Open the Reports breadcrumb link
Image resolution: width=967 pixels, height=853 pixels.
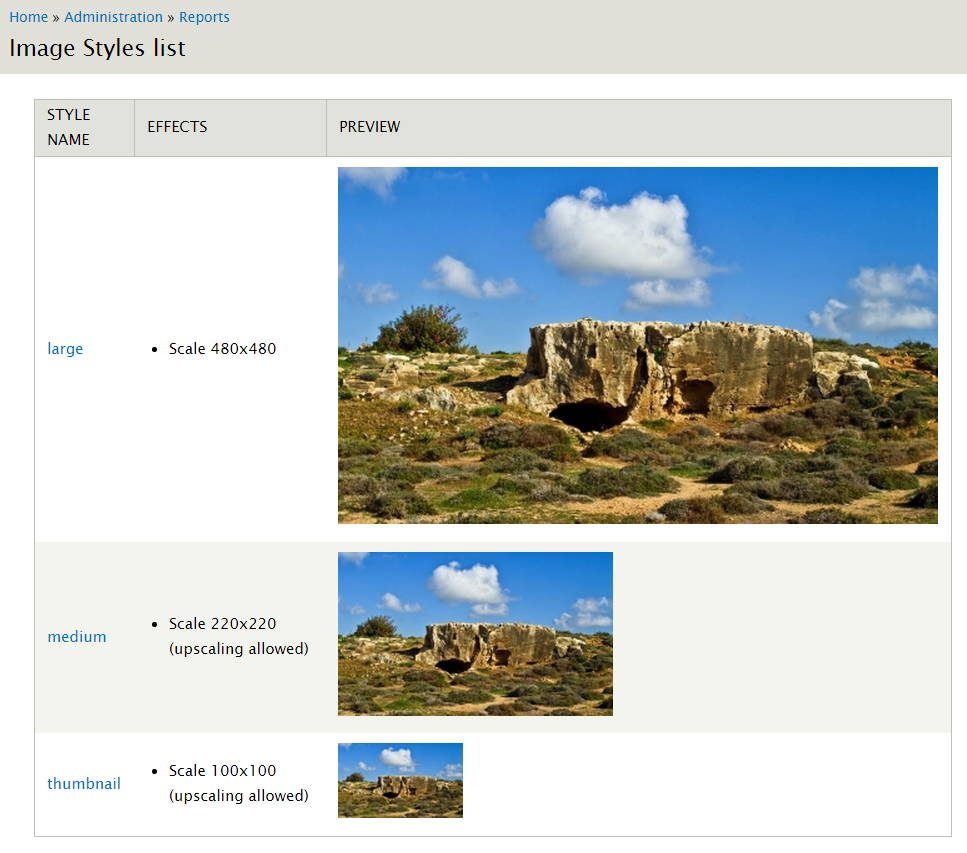click(204, 16)
